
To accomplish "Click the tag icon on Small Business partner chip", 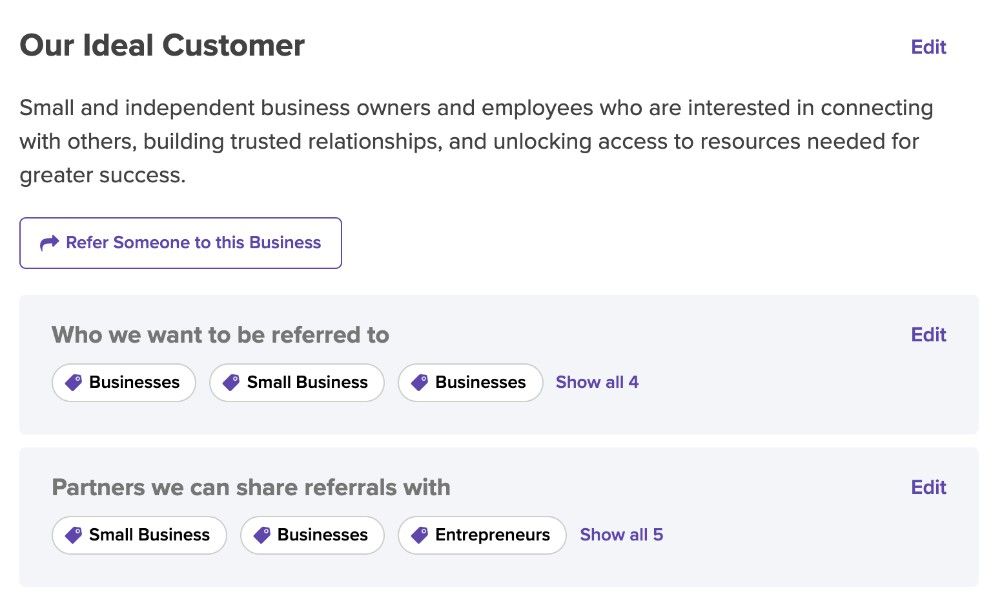I will coord(73,535).
